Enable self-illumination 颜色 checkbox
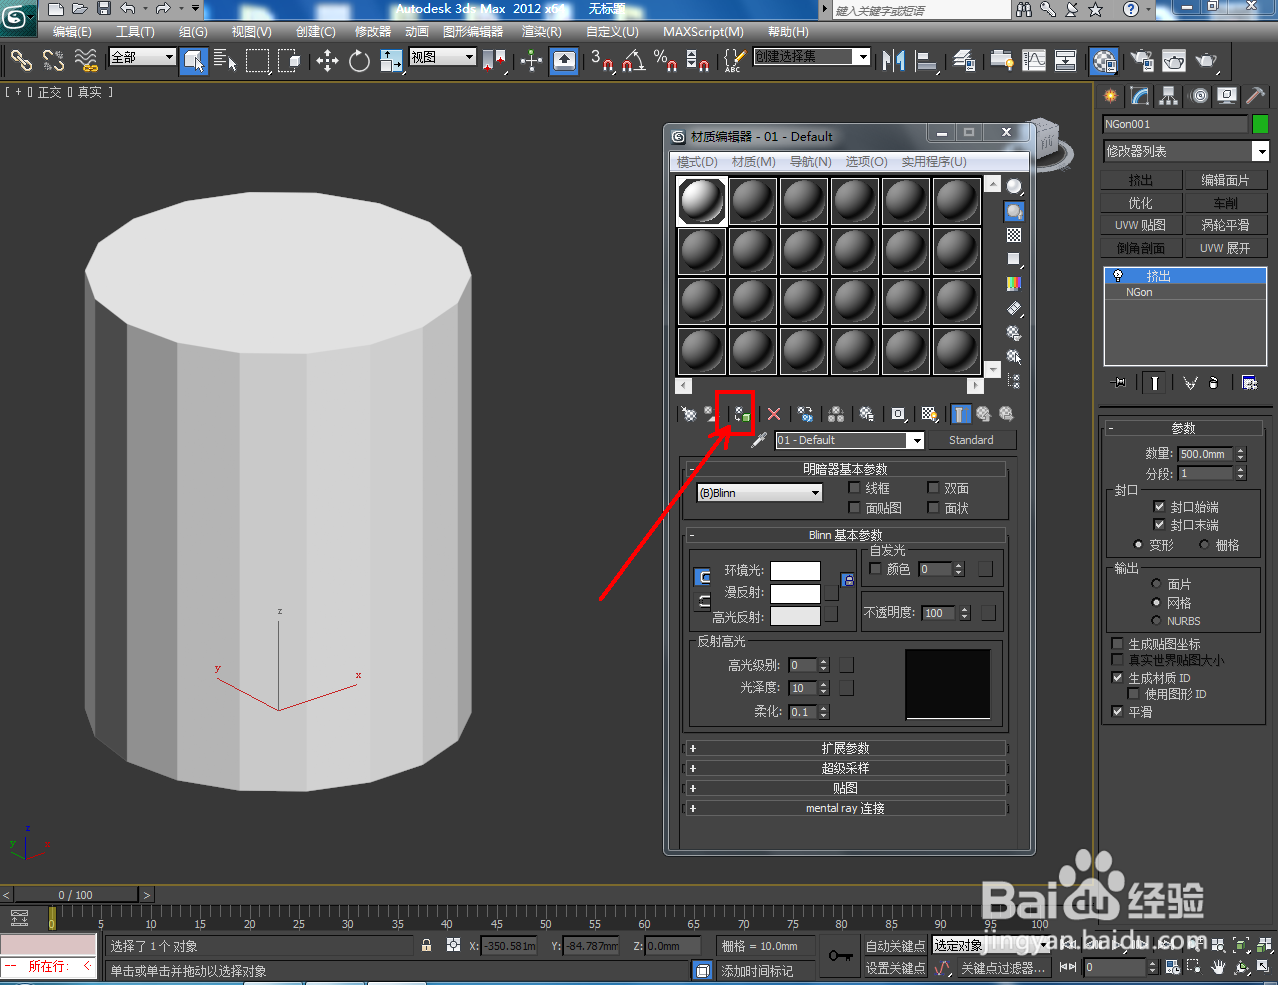Screen dimensions: 1278x985 [x=876, y=568]
